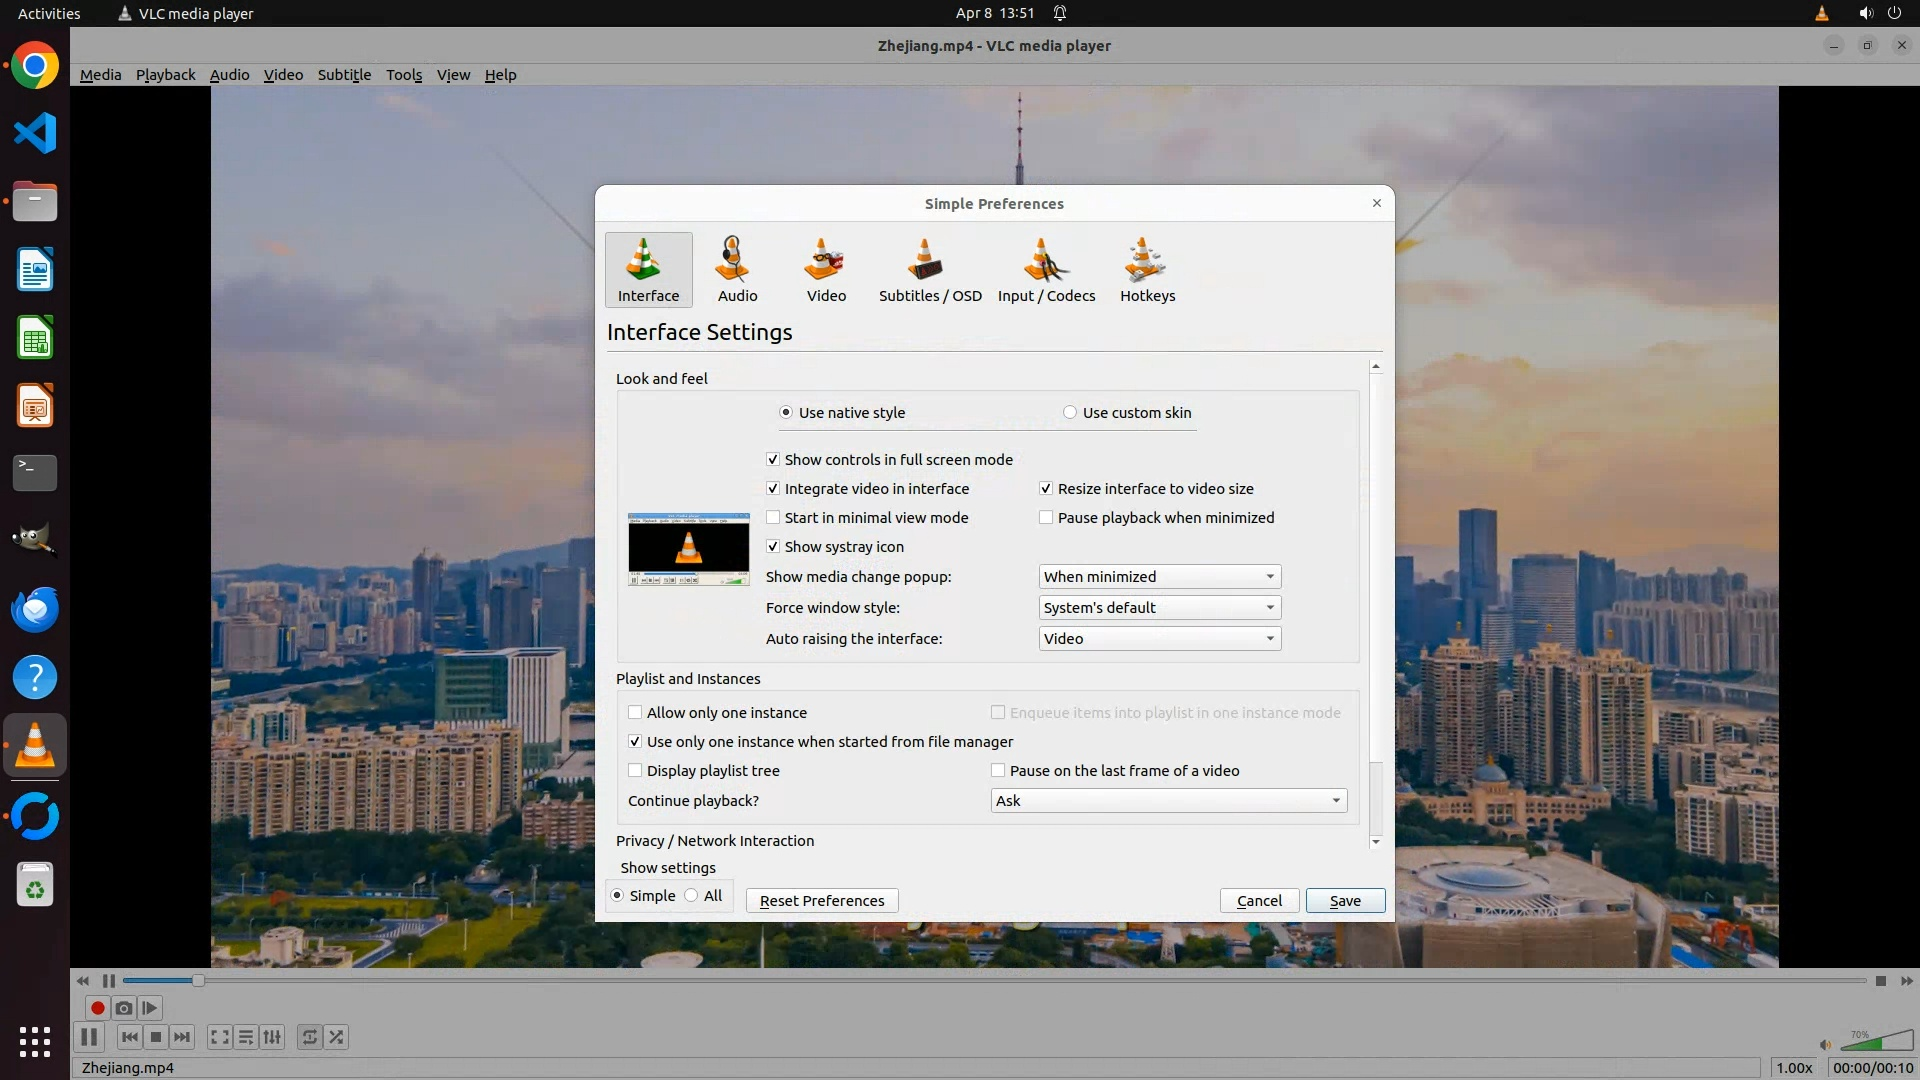Screen dimensions: 1920x1080
Task: Open the Playback menu
Action: 165,75
